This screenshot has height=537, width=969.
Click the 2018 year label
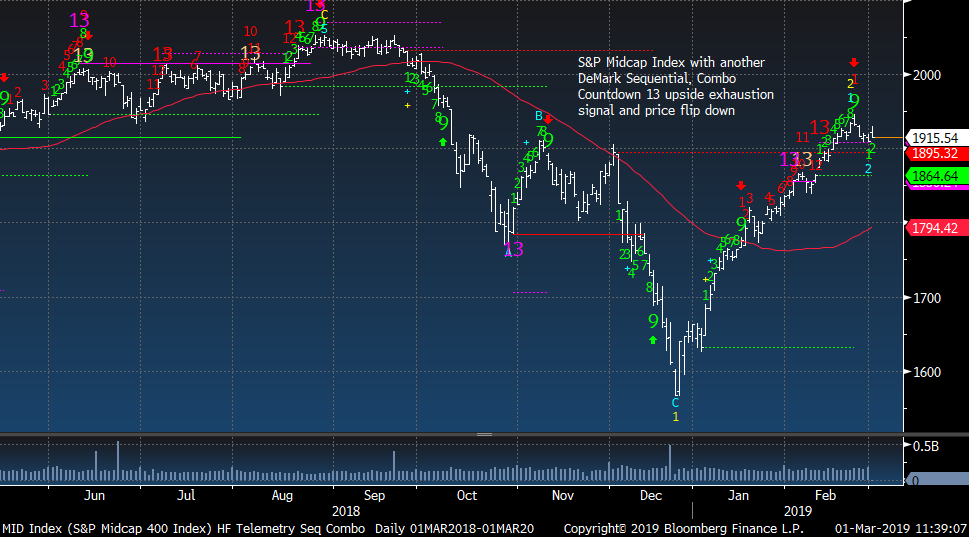tap(345, 511)
